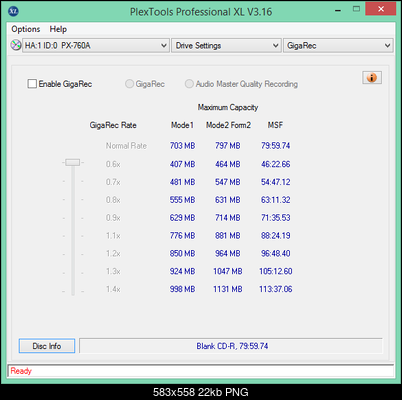Click the 924 MB Mode1 value
The width and height of the screenshot is (402, 400).
182,271
